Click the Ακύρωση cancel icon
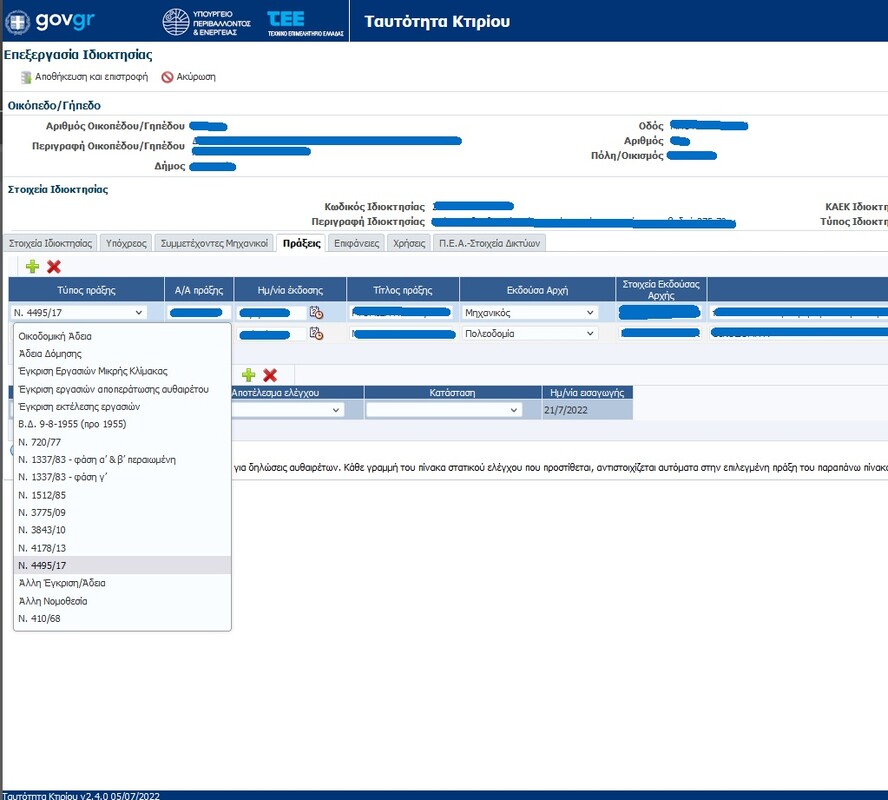Viewport: 888px width, 800px height. pyautogui.click(x=167, y=76)
